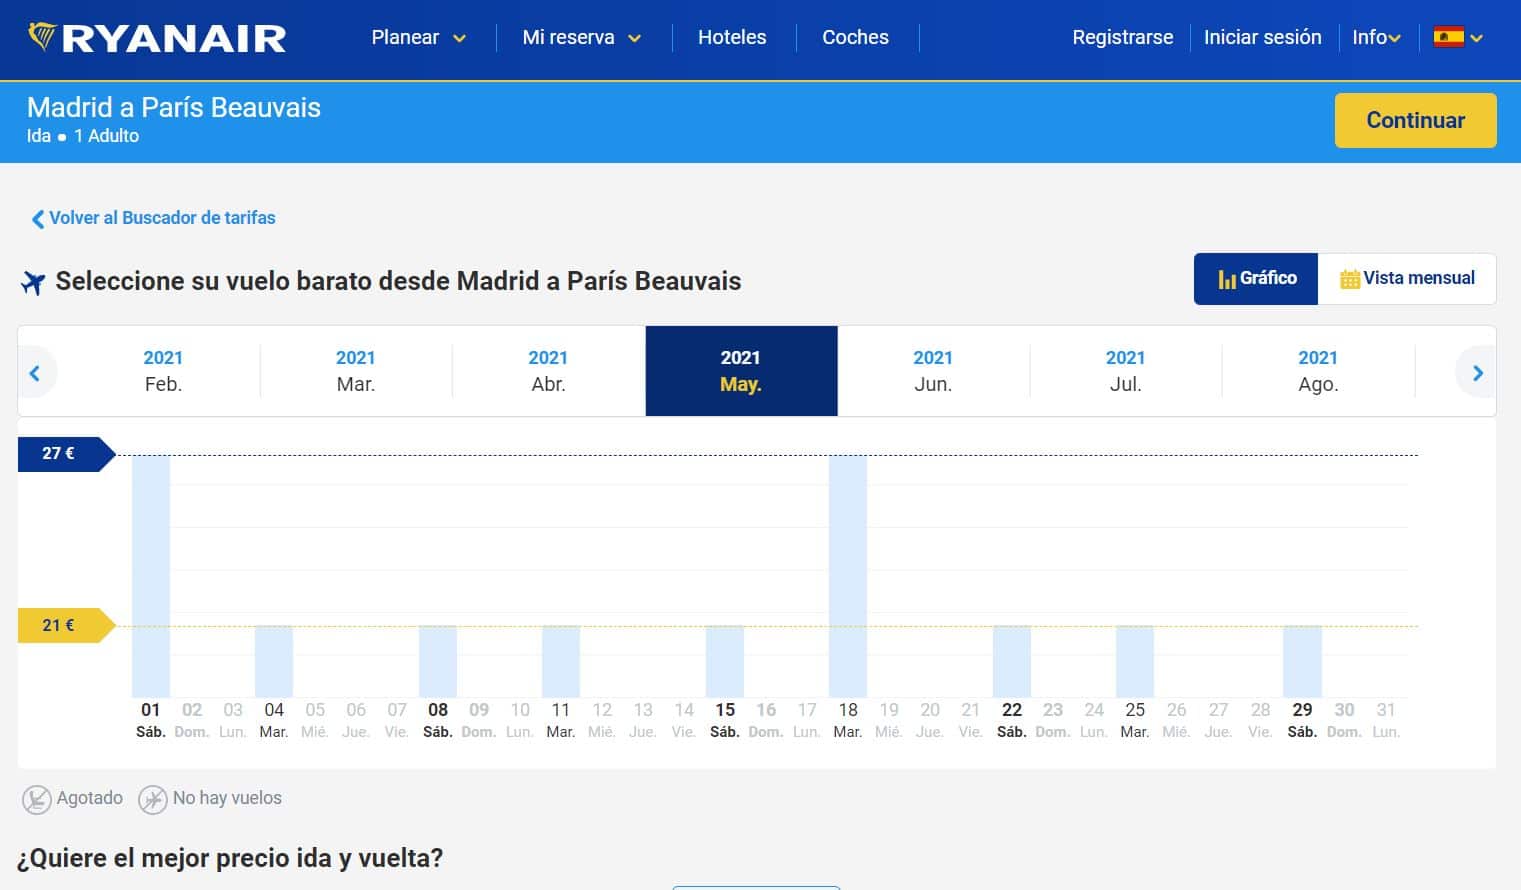The image size is (1521, 890).
Task: Select the 2021 Jul. month tab
Action: pyautogui.click(x=1125, y=371)
